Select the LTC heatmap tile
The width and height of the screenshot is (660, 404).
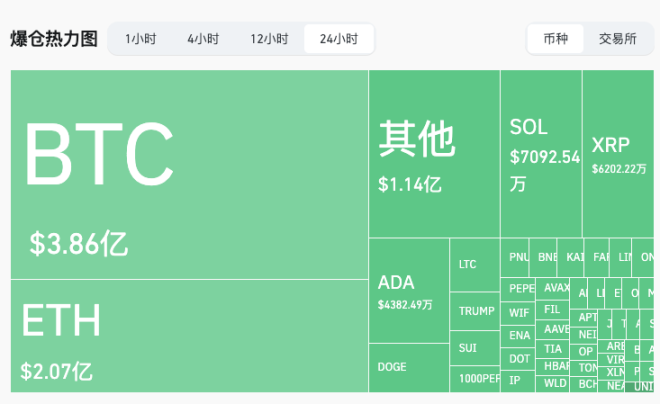pyautogui.click(x=474, y=264)
